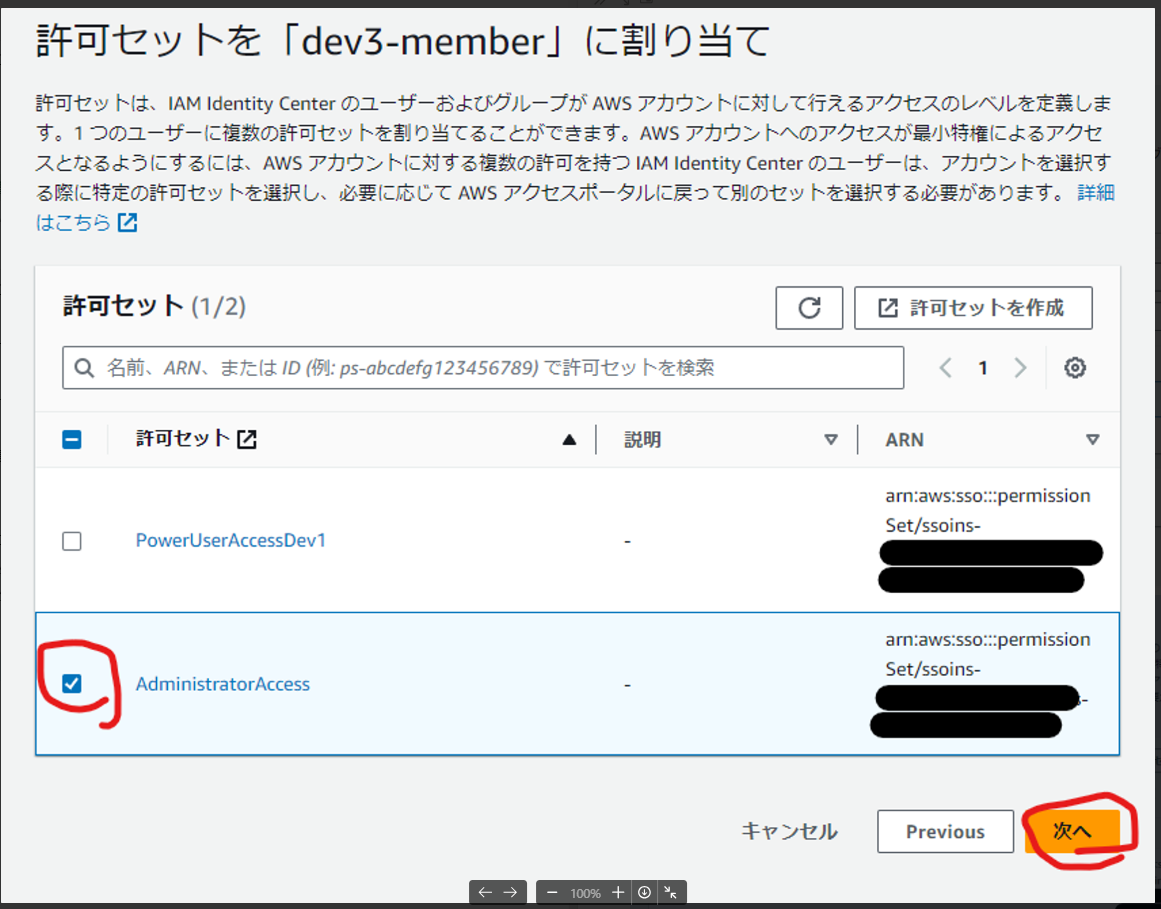
Task: Click the page title 許可セットを「dev3-member」に割り当て
Action: [x=404, y=41]
